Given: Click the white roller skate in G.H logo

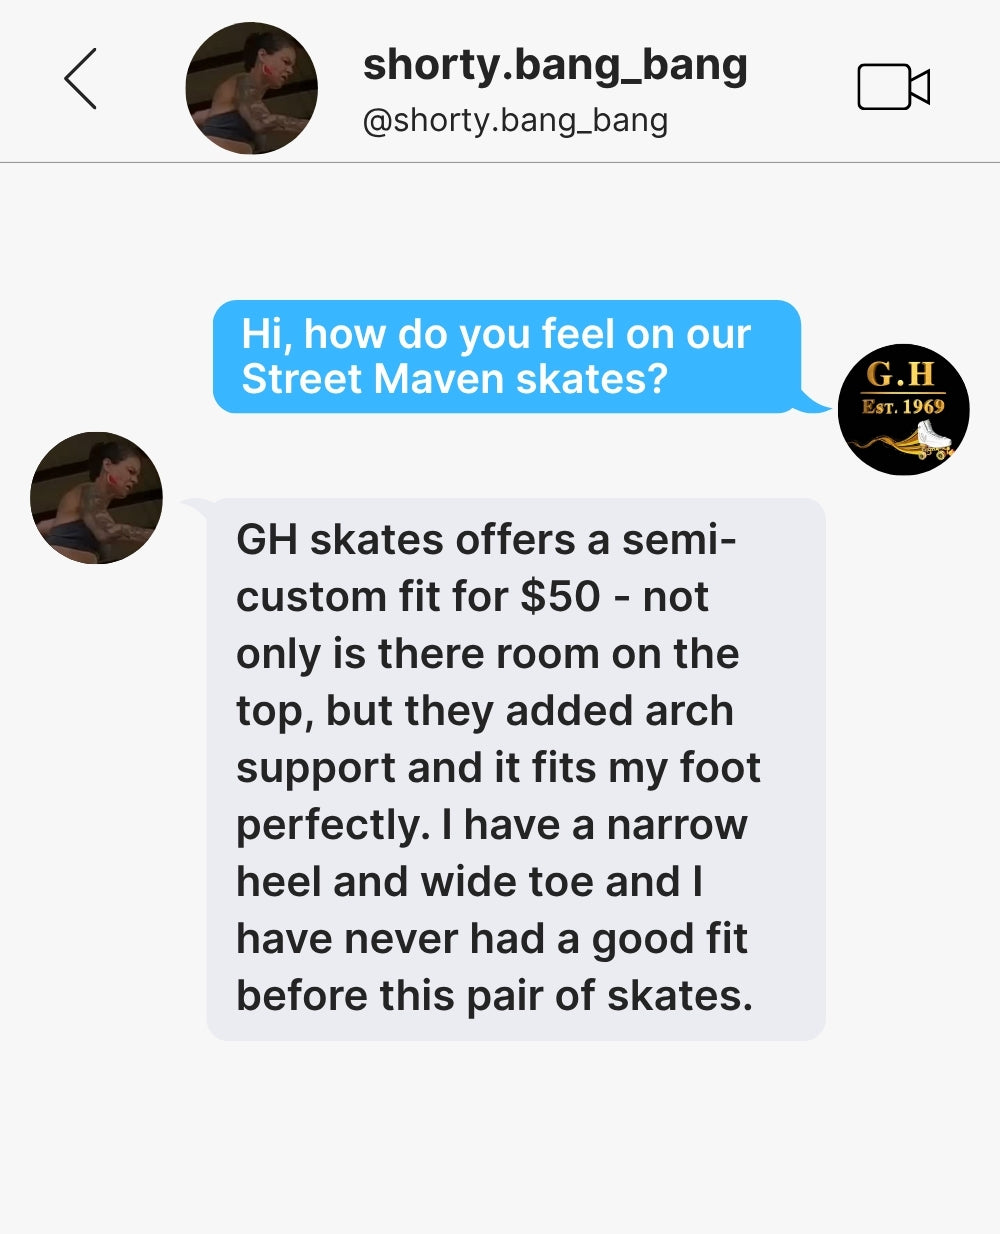Looking at the screenshot, I should (935, 437).
